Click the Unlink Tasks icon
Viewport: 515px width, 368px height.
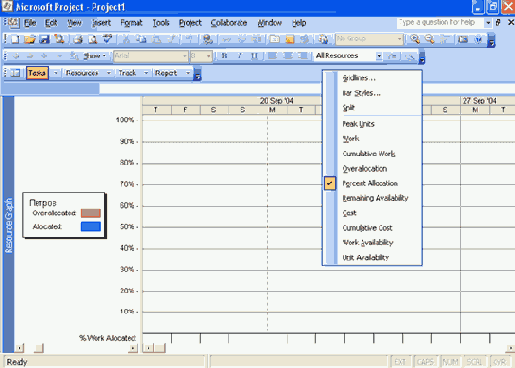(242, 39)
